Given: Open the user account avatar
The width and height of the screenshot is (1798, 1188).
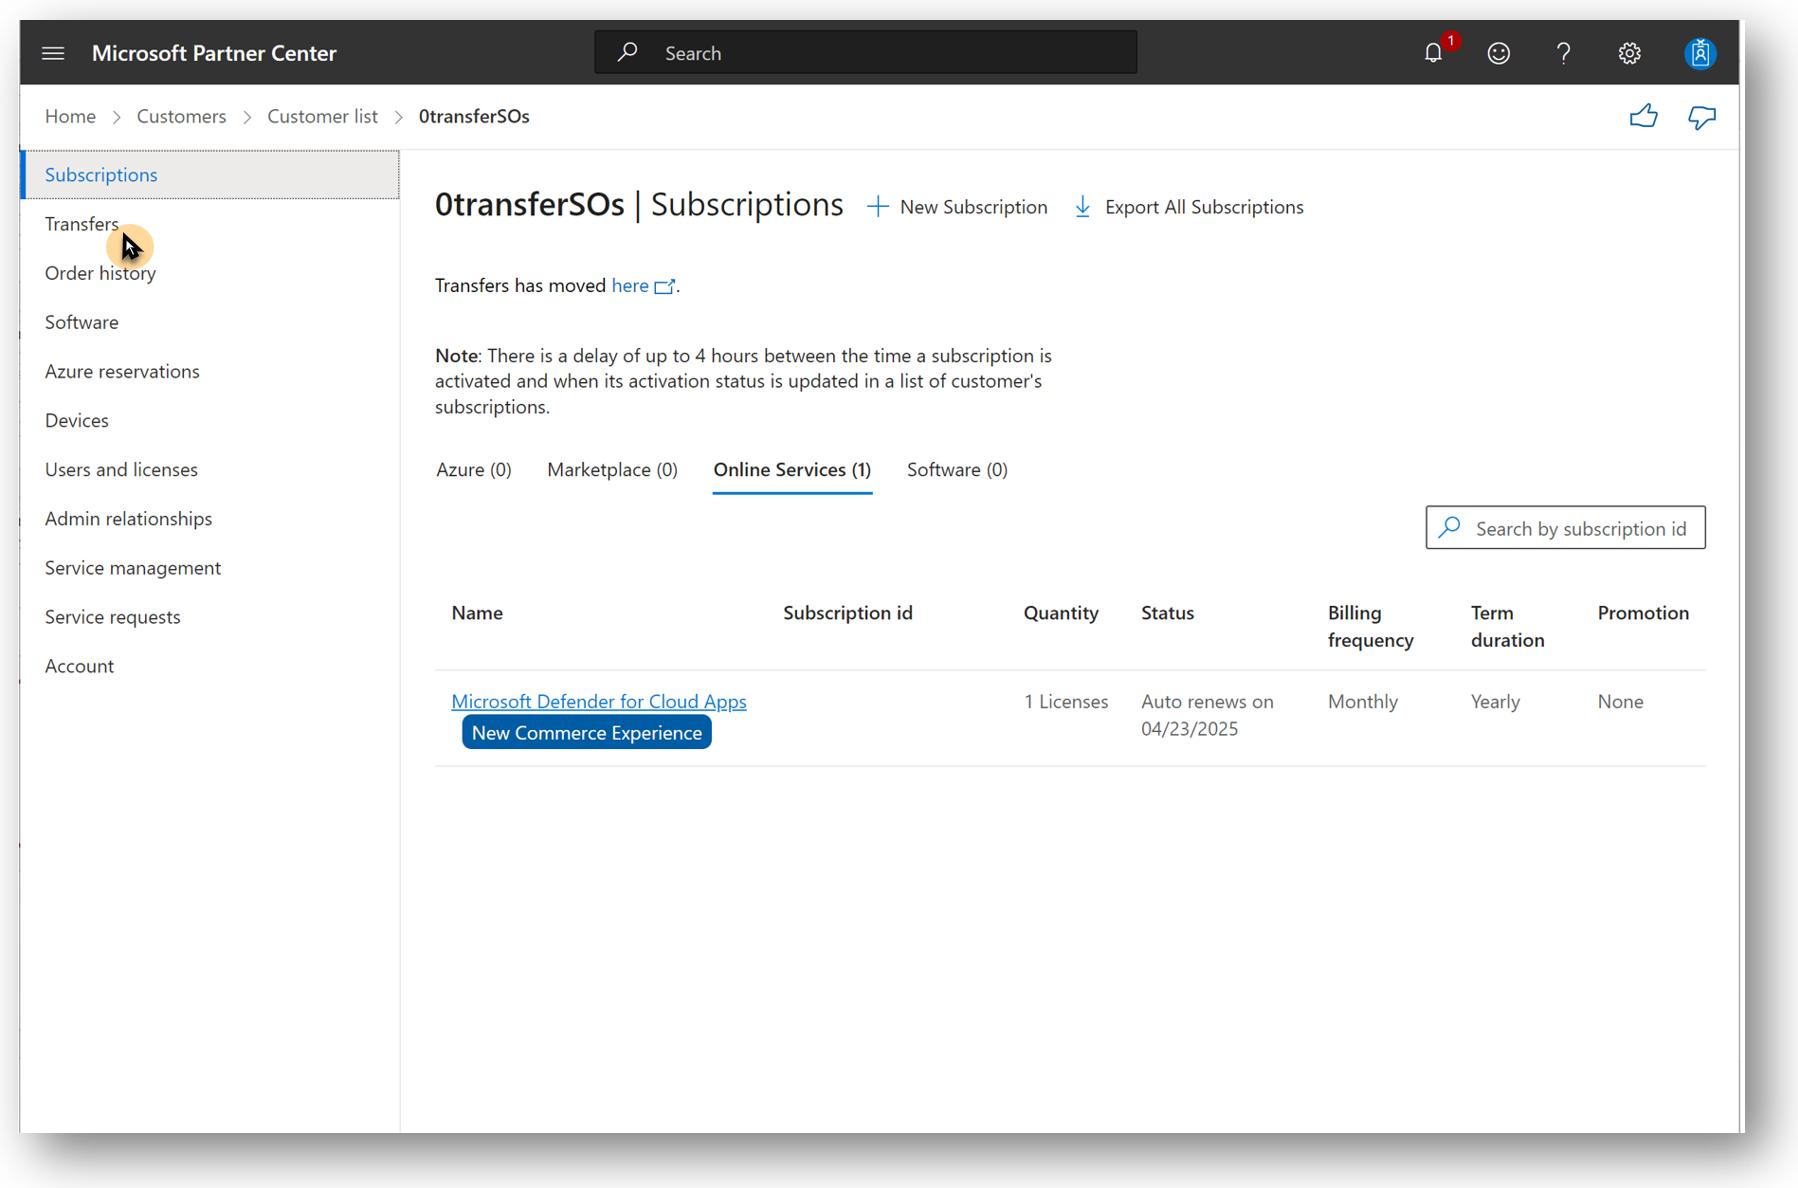Looking at the screenshot, I should pos(1700,53).
